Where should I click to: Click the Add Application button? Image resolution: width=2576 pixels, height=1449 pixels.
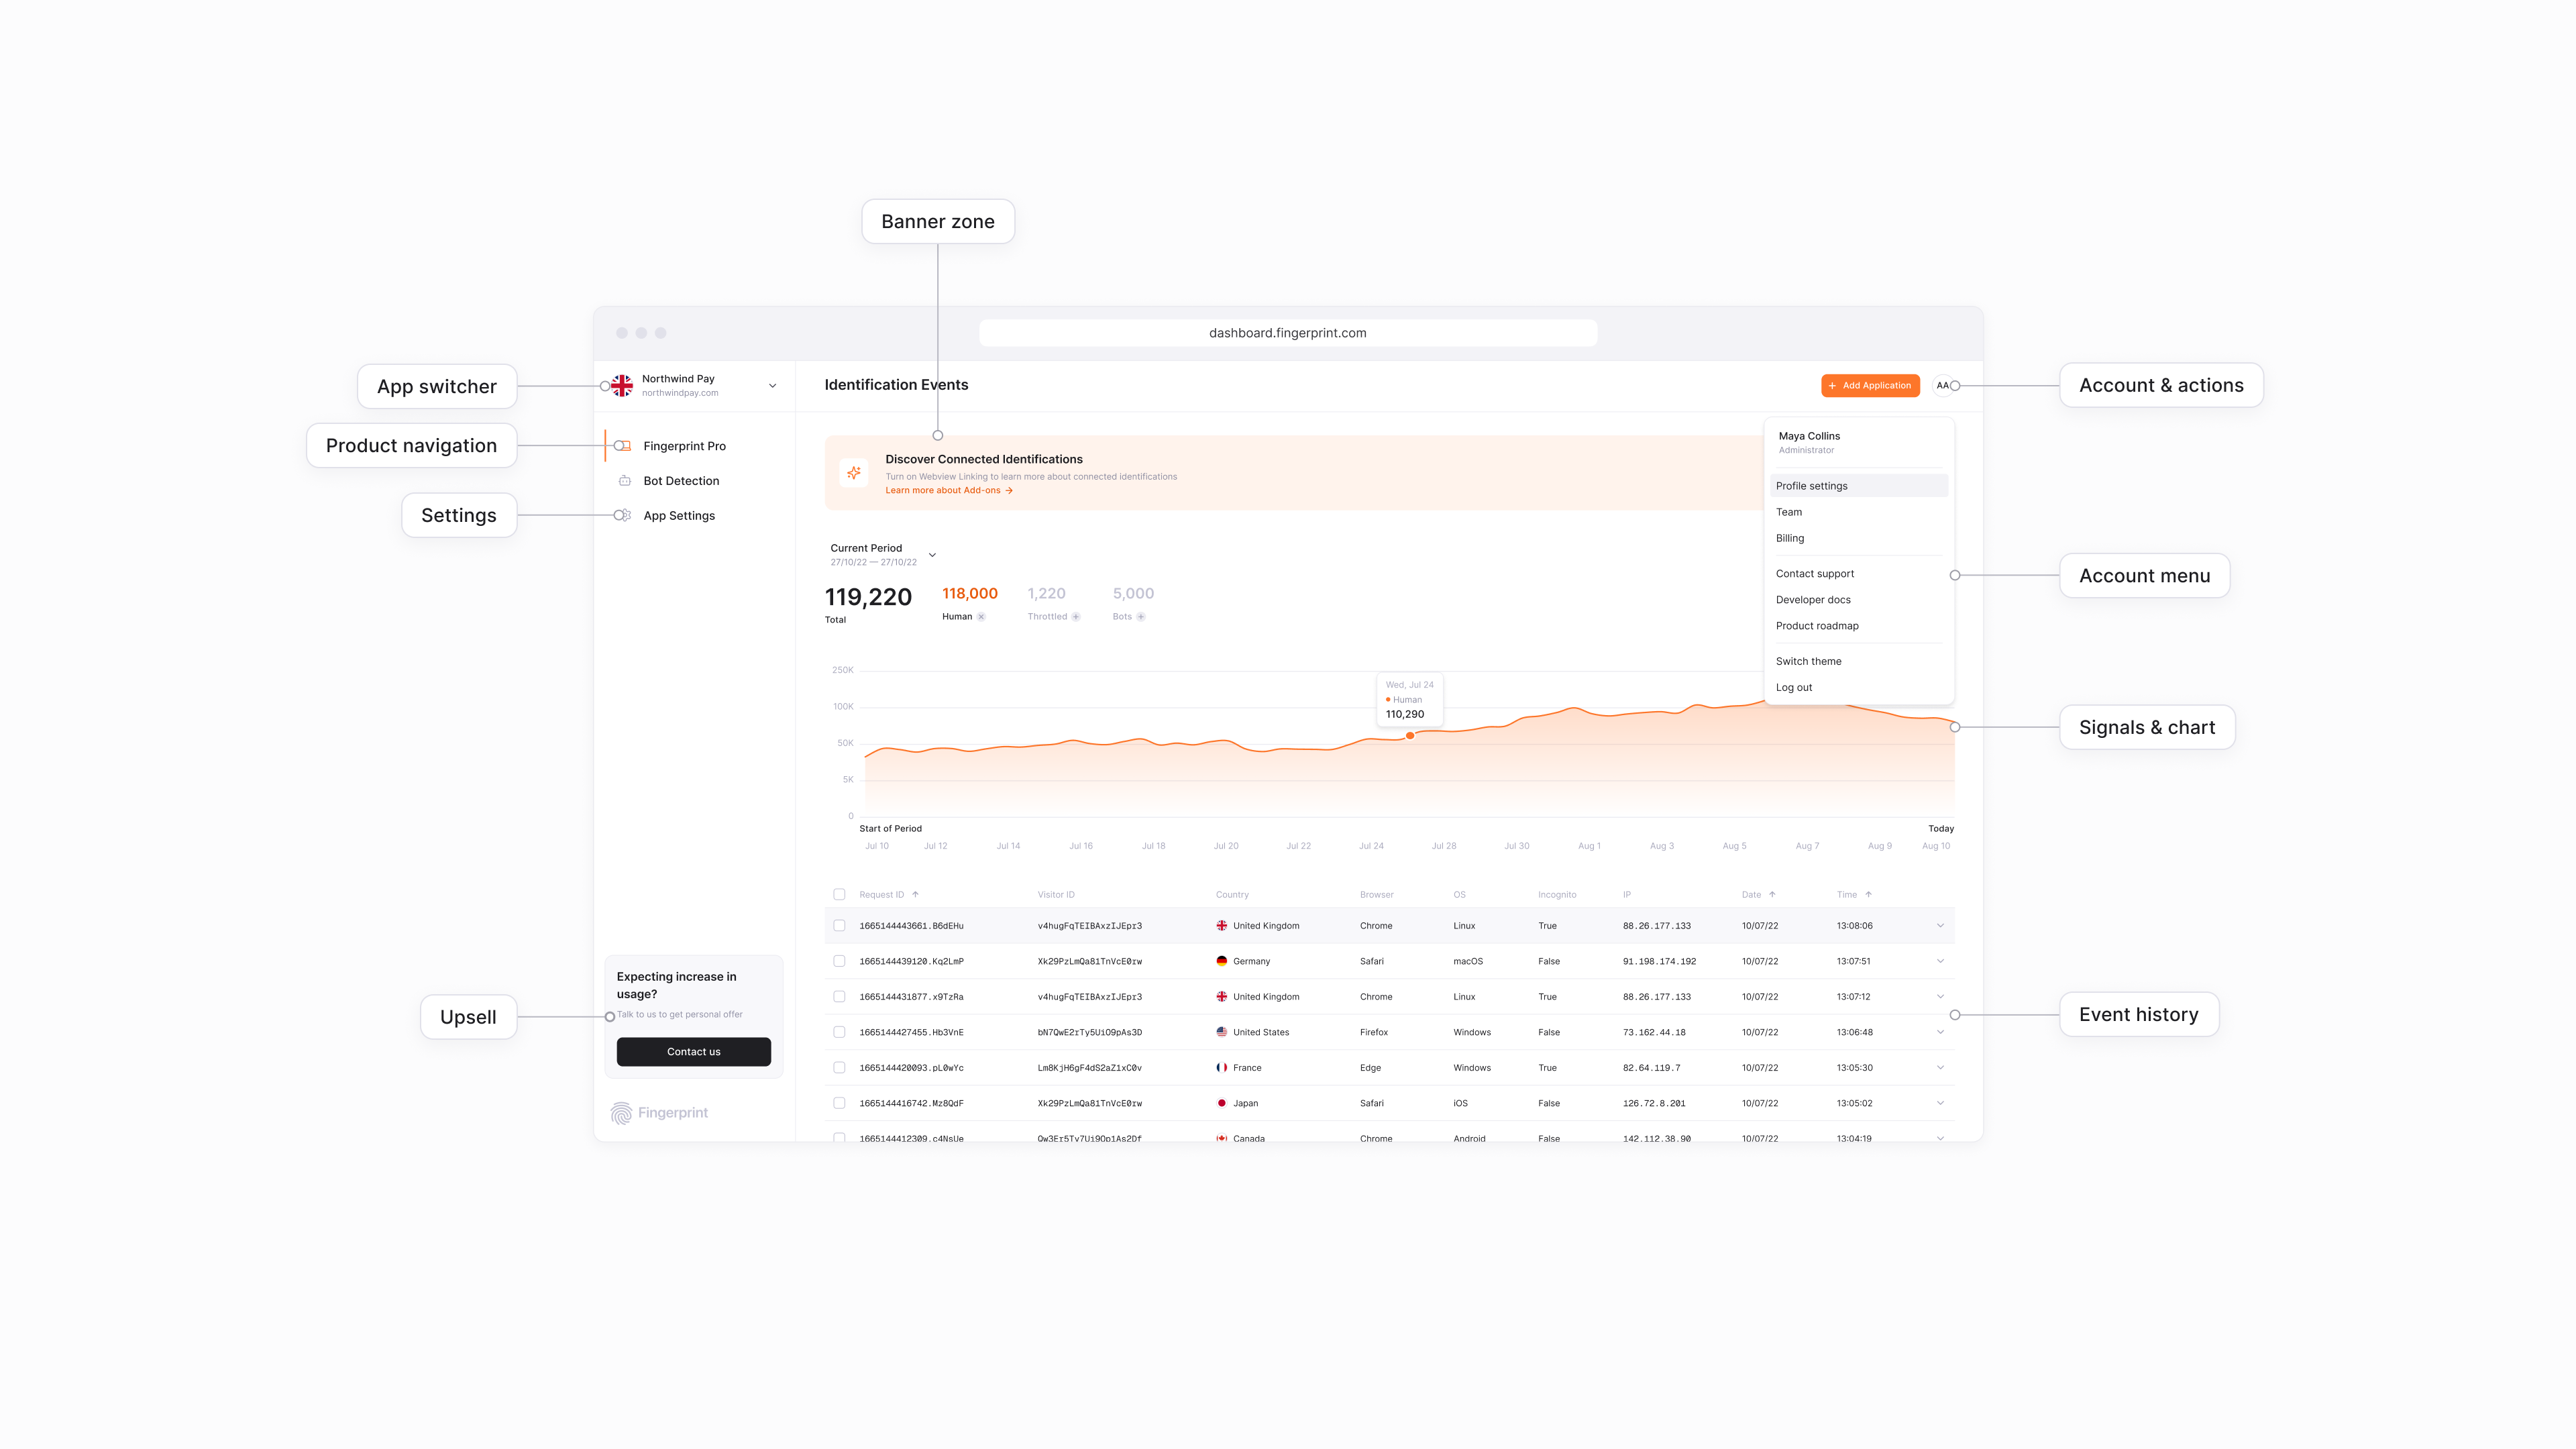[x=1870, y=386]
